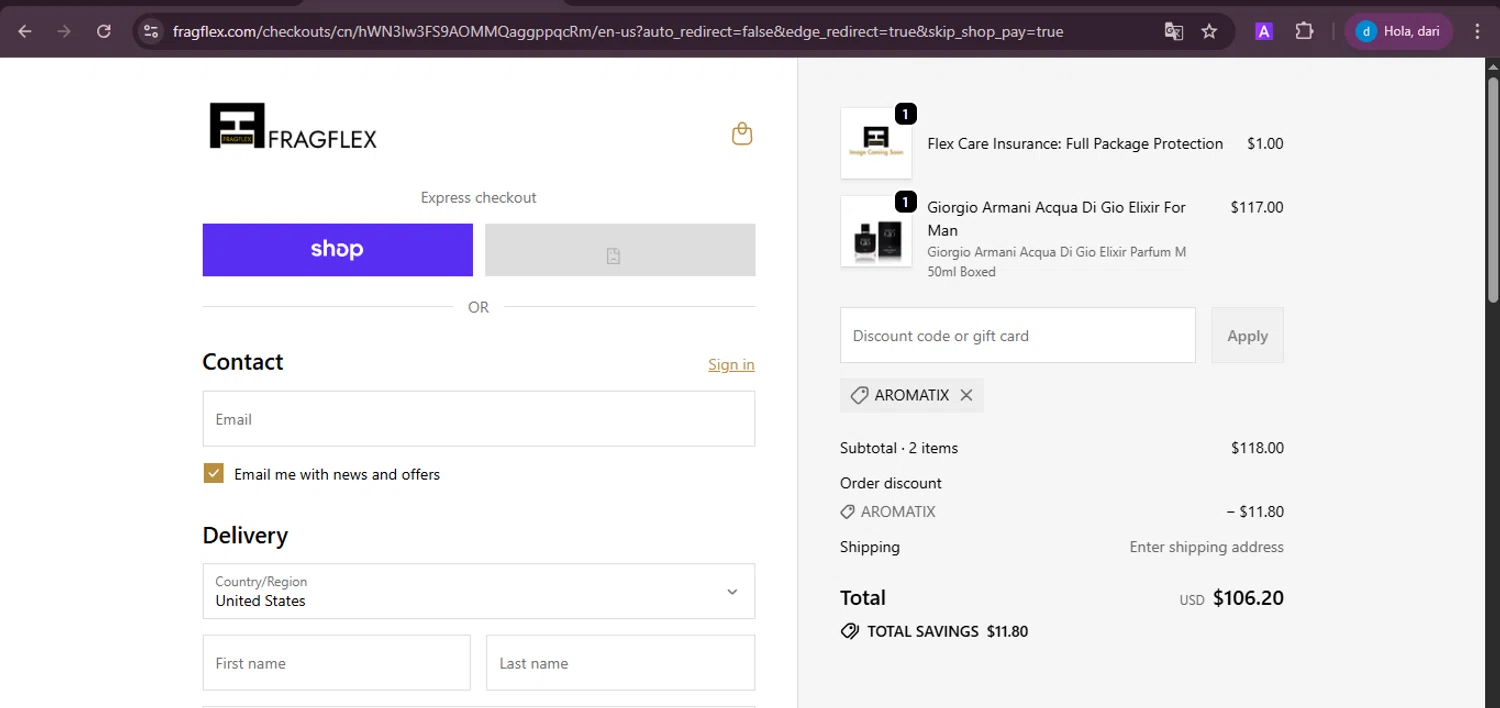Focus the Last name field
This screenshot has height=708, width=1500.
[620, 663]
